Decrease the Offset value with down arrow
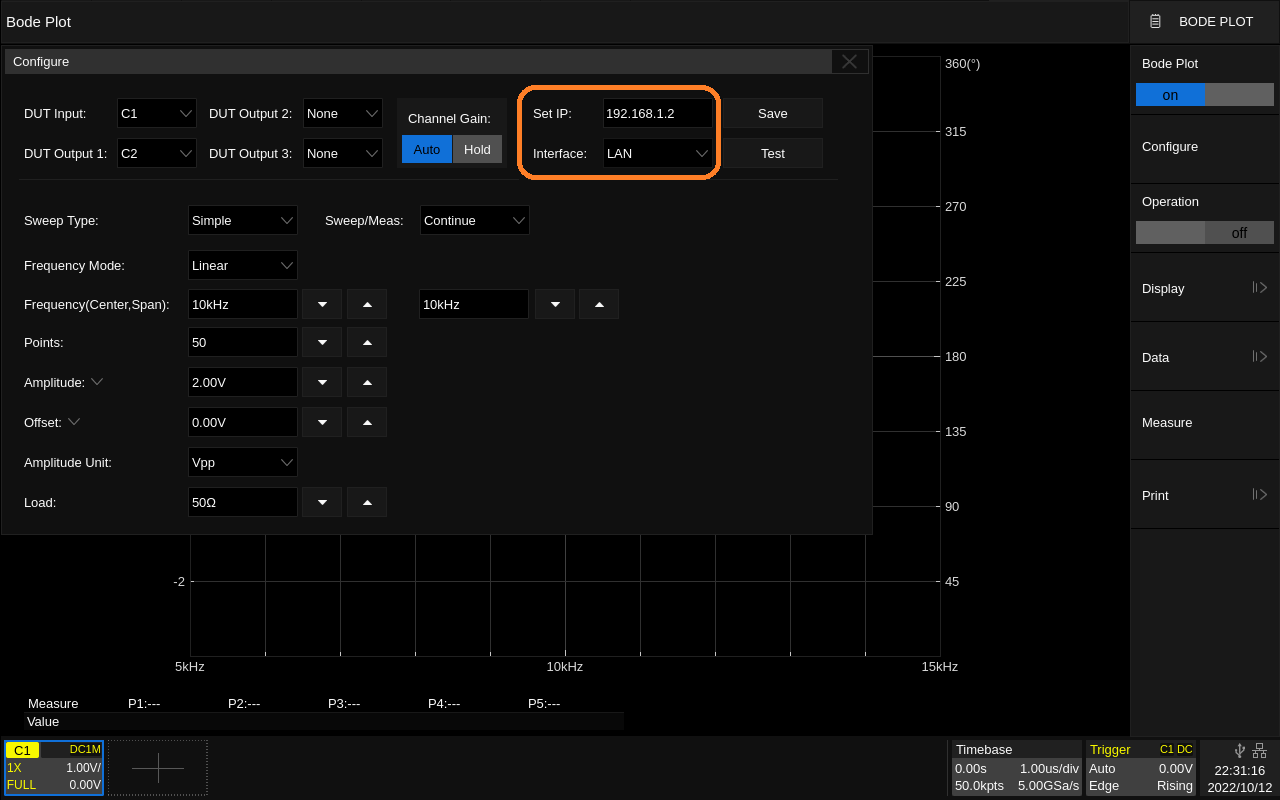 click(322, 422)
